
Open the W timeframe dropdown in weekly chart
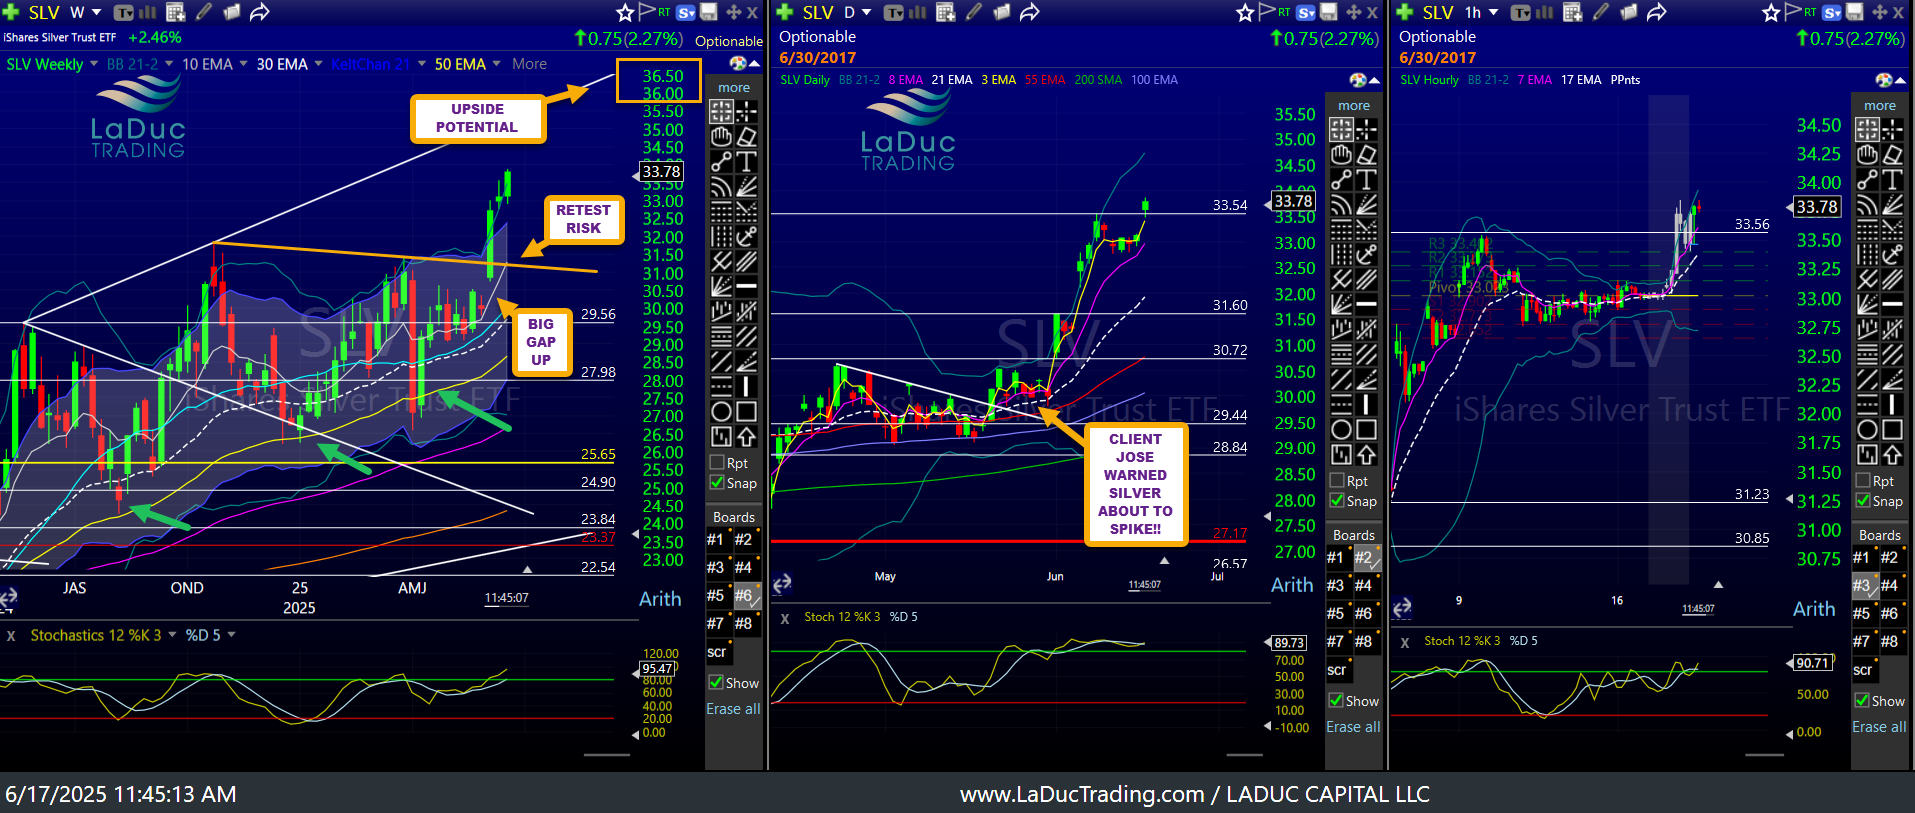97,12
